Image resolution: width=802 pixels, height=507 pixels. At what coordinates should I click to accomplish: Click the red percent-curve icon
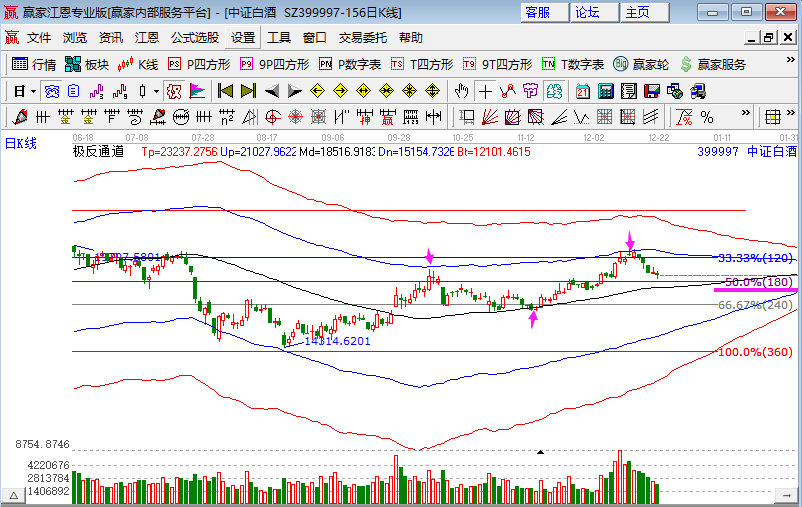click(684, 118)
